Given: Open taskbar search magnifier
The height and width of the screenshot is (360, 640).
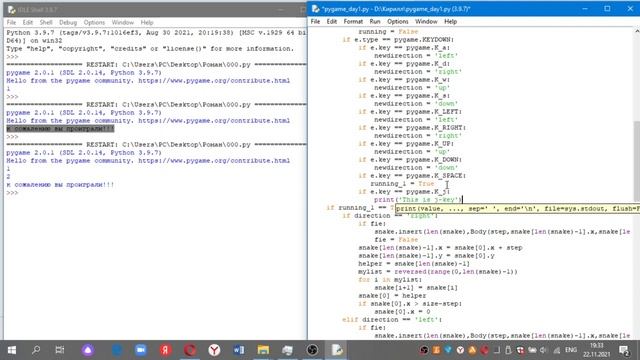Looking at the screenshot, I should (x=36, y=350).
